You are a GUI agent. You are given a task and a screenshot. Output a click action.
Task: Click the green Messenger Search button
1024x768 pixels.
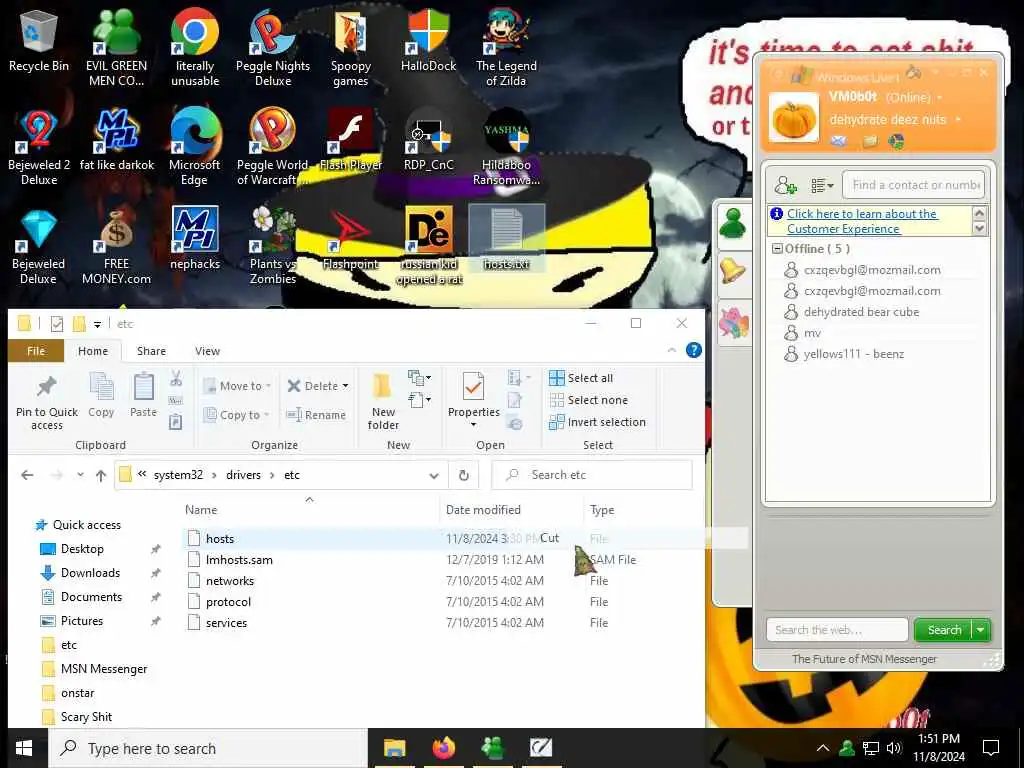pos(944,630)
